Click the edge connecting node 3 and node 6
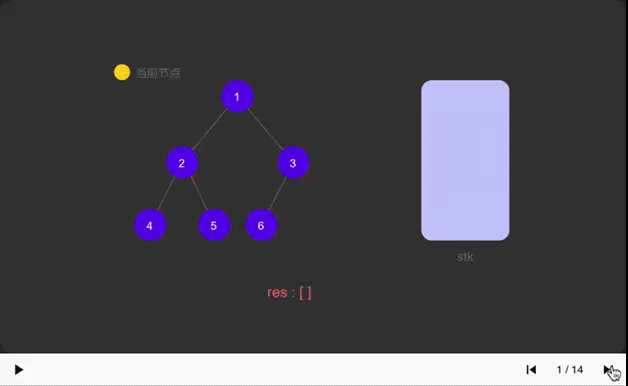Screen dimensions: 628x386 coord(277,194)
